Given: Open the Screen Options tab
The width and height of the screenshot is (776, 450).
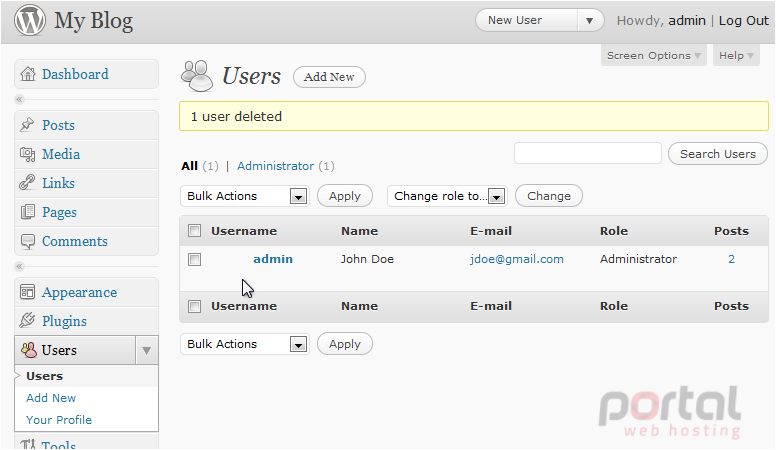Looking at the screenshot, I should pos(653,55).
